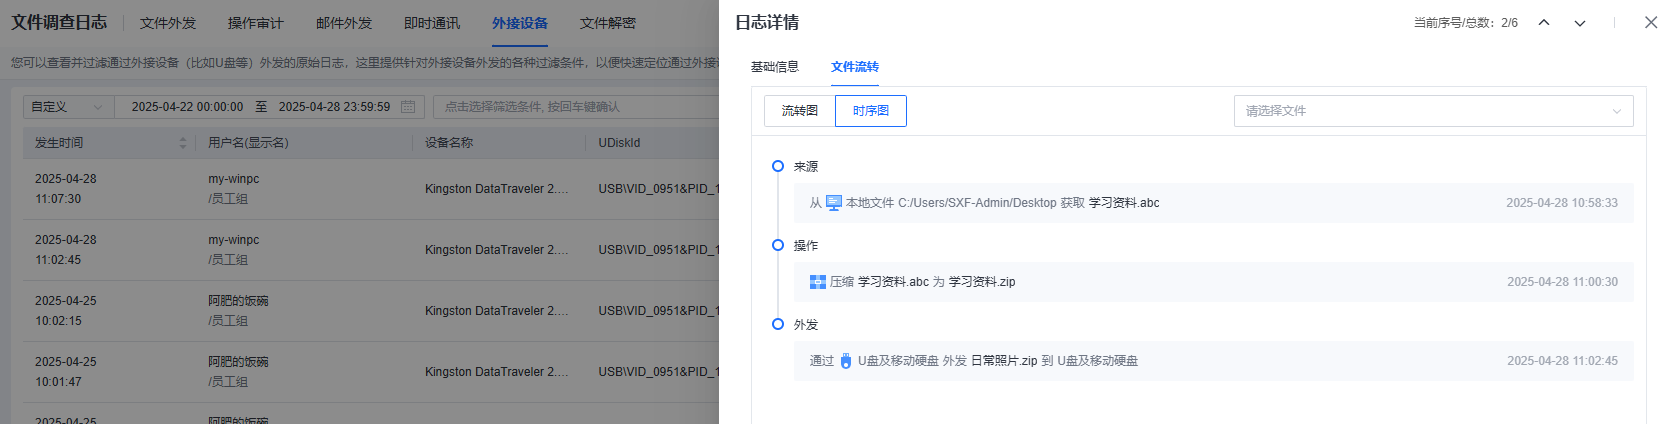Close the 日志详情 panel
This screenshot has width=1679, height=424.
tap(1651, 22)
